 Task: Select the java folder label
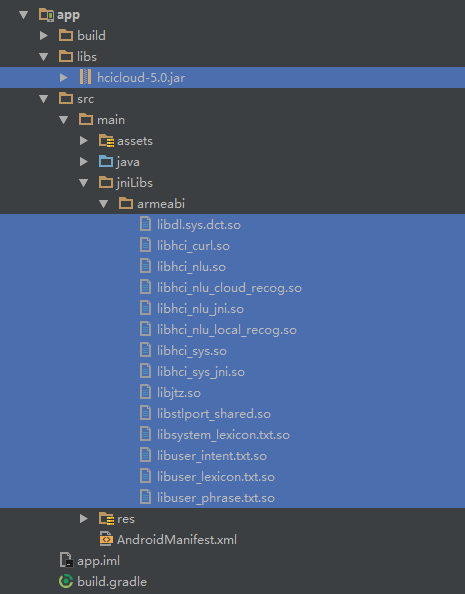point(128,162)
